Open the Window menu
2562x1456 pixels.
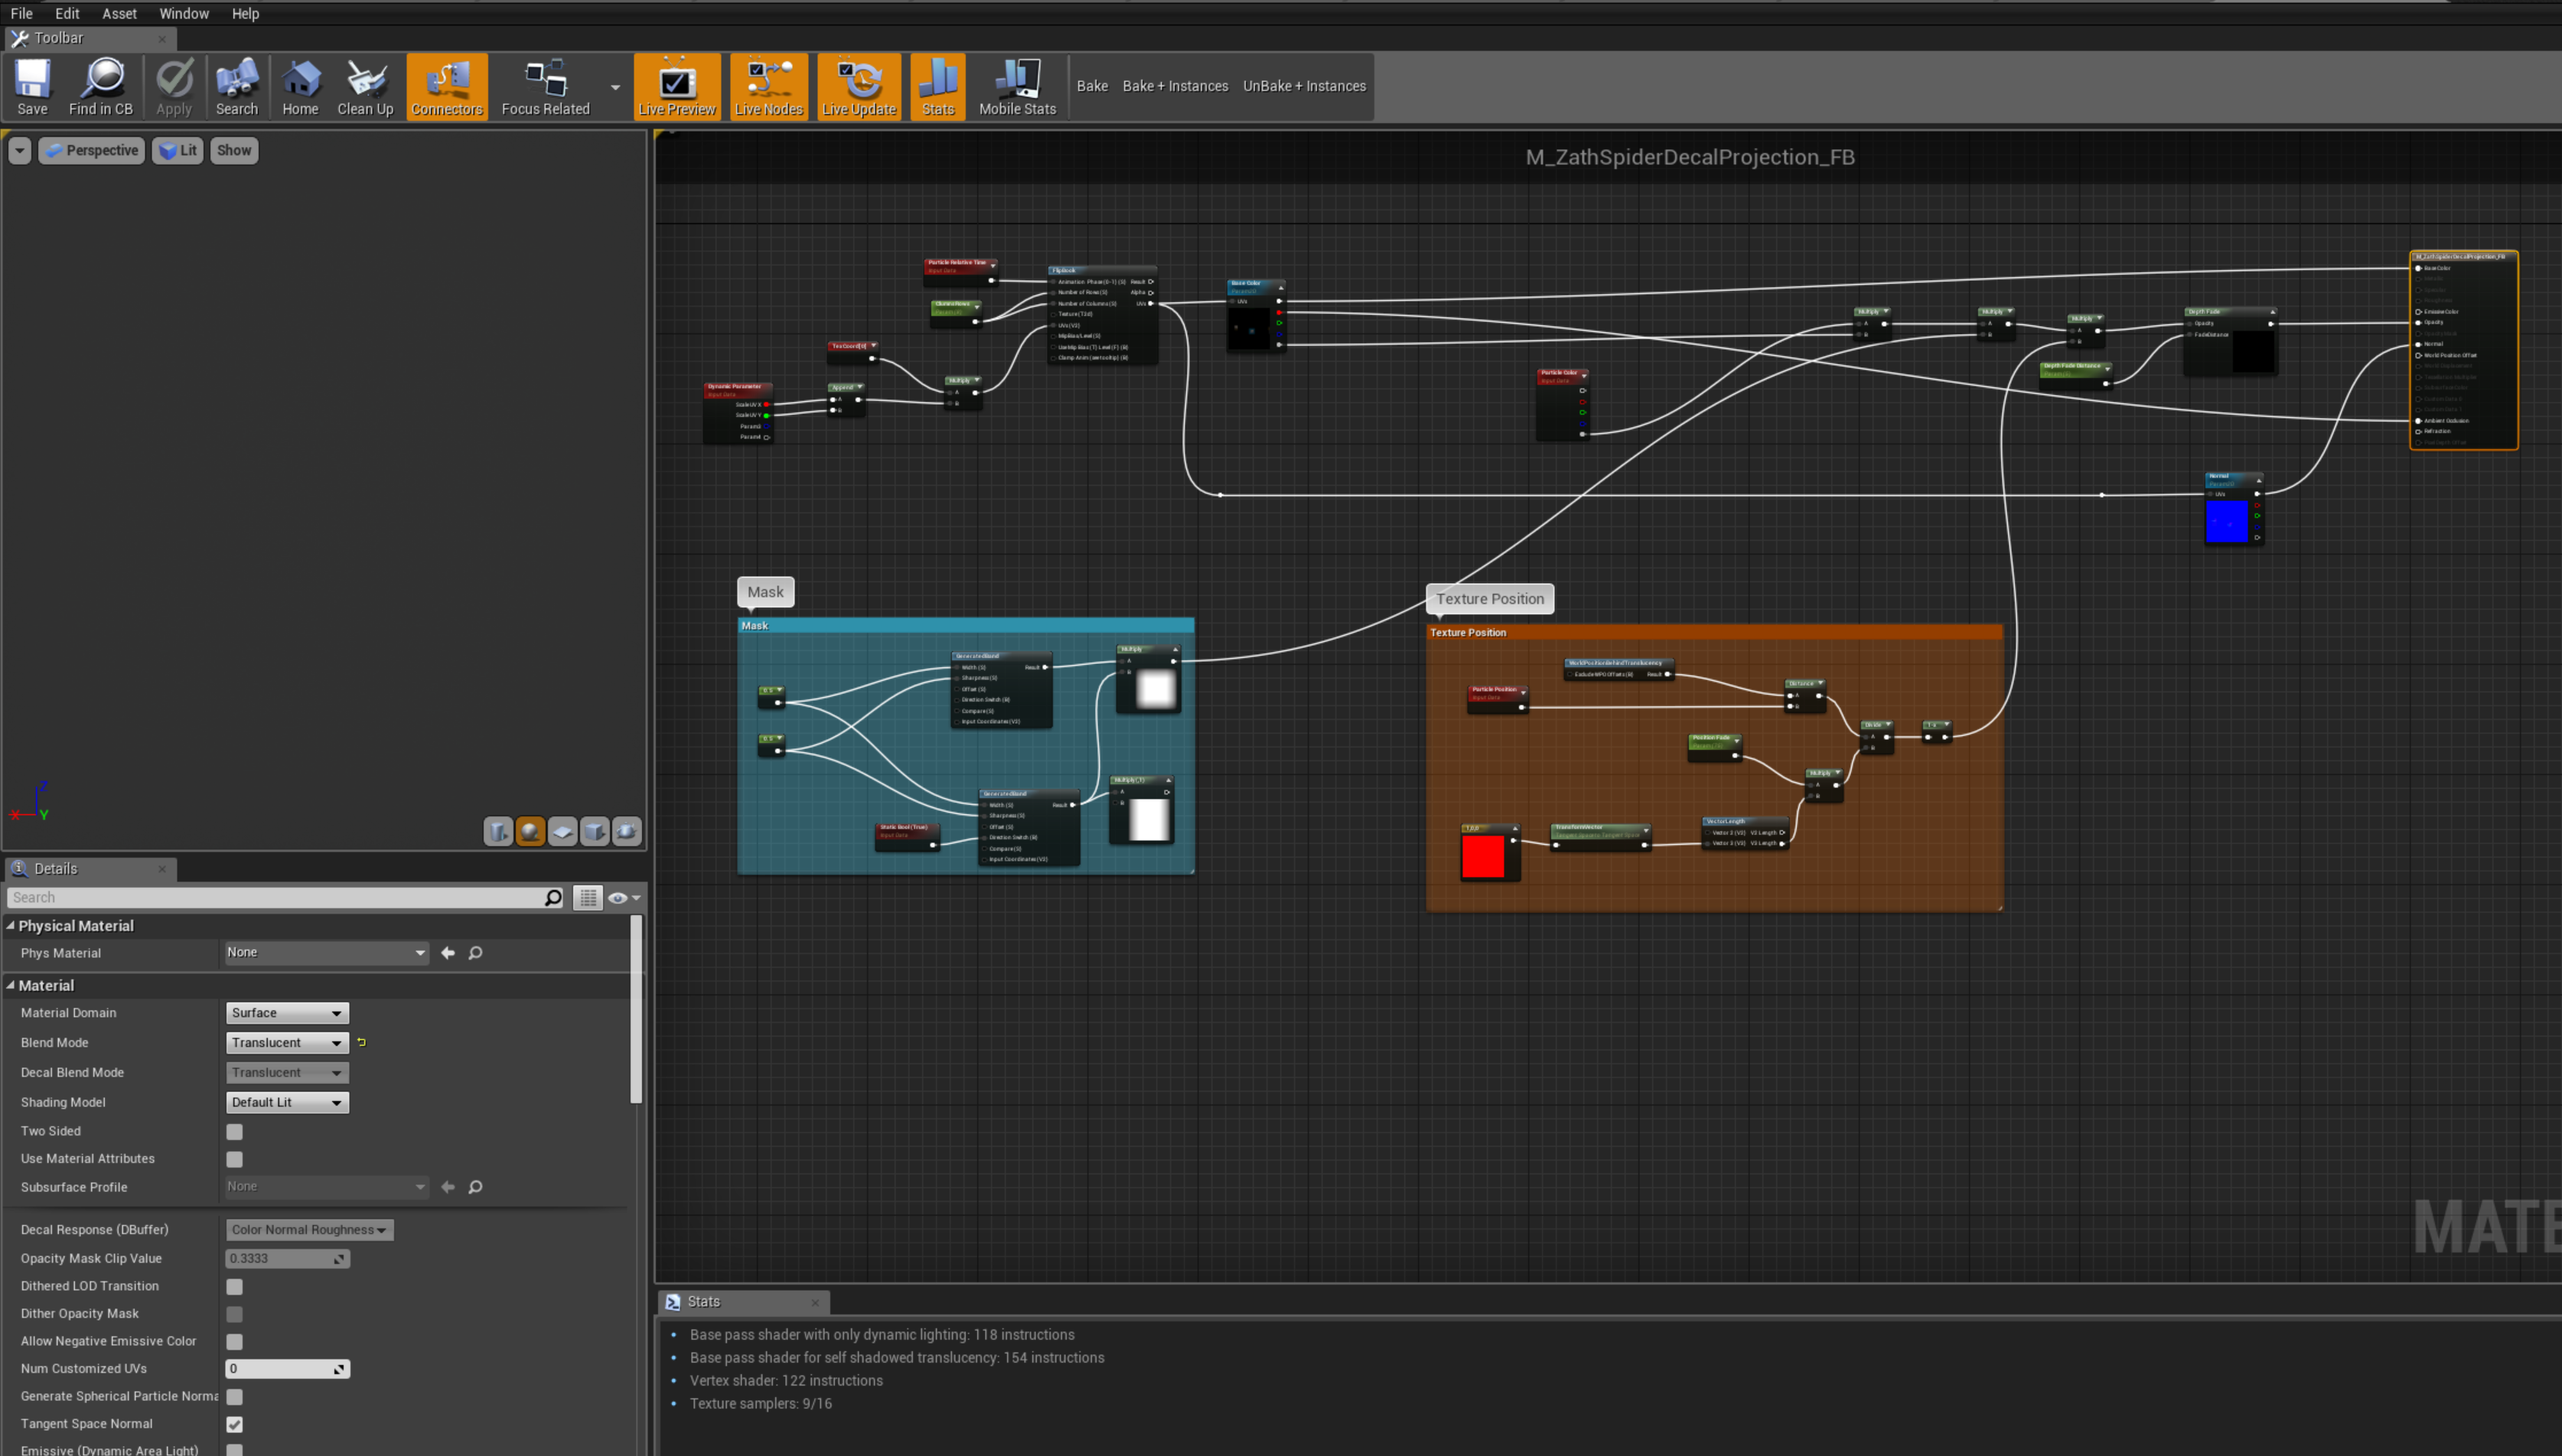(x=184, y=13)
